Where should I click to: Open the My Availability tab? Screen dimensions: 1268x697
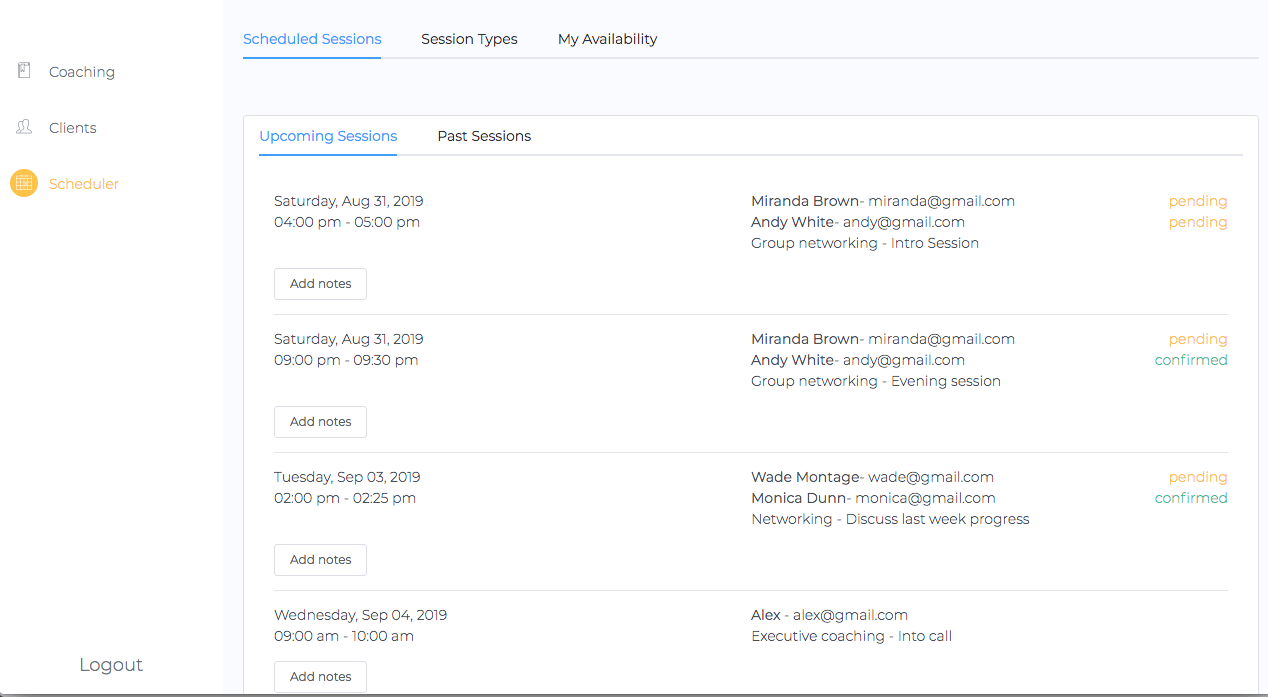[x=607, y=39]
